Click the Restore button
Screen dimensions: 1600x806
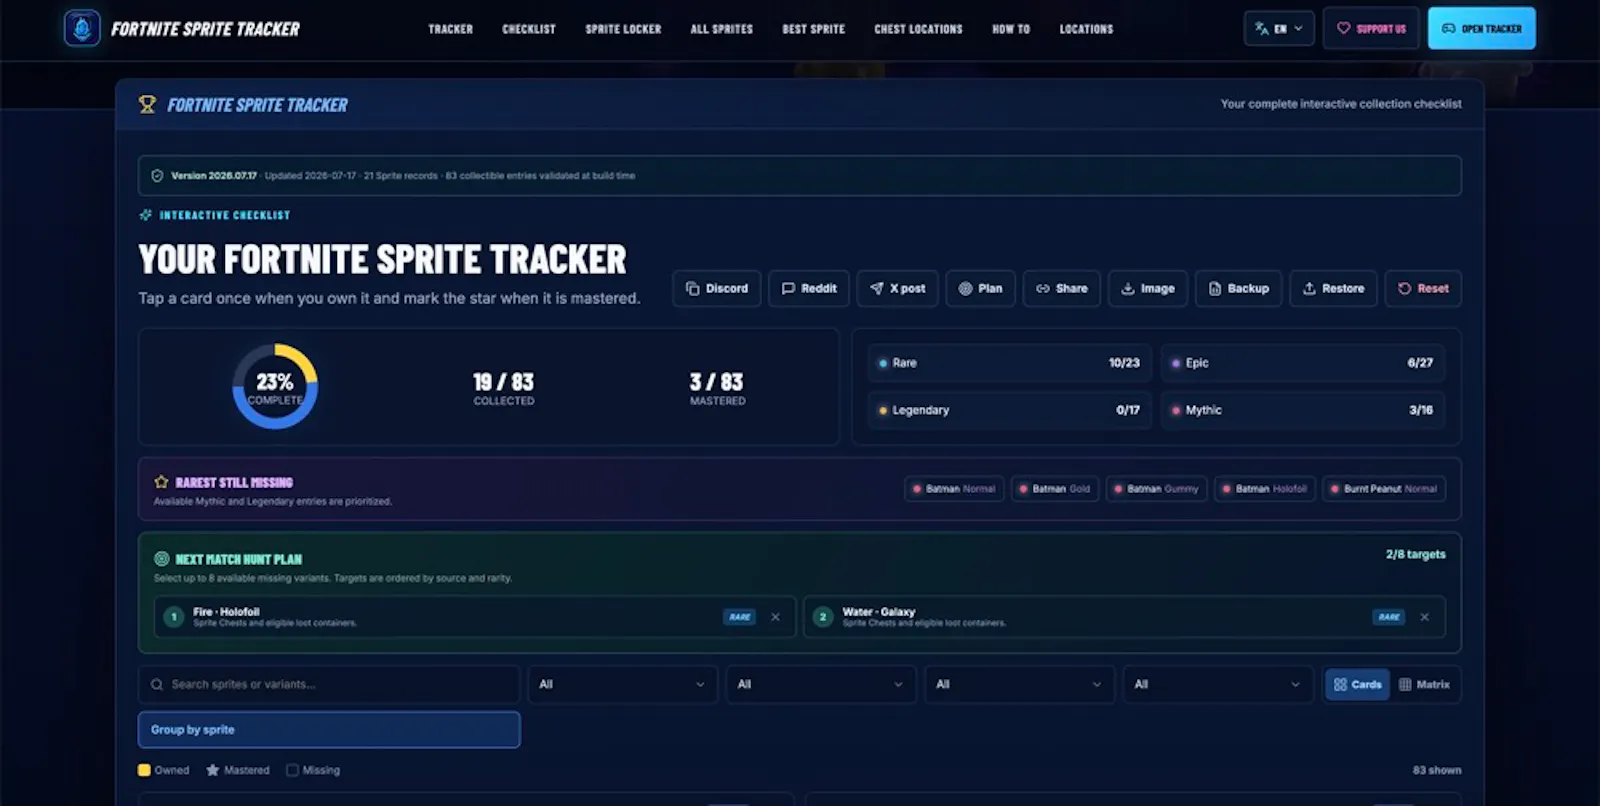1333,288
